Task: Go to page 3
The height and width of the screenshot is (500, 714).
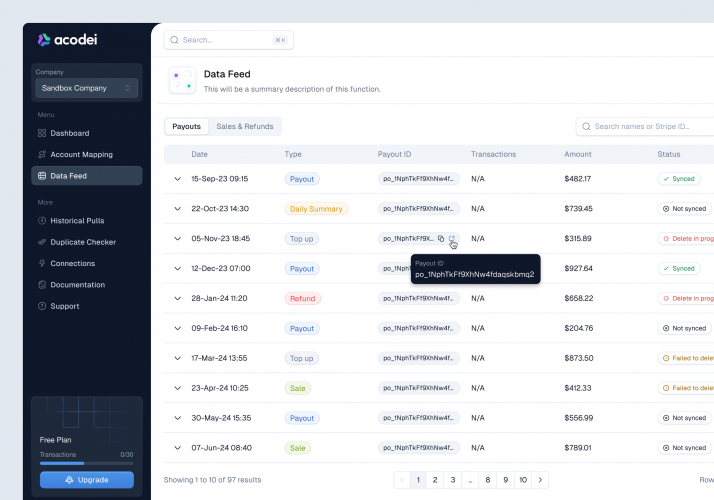Action: [x=453, y=480]
